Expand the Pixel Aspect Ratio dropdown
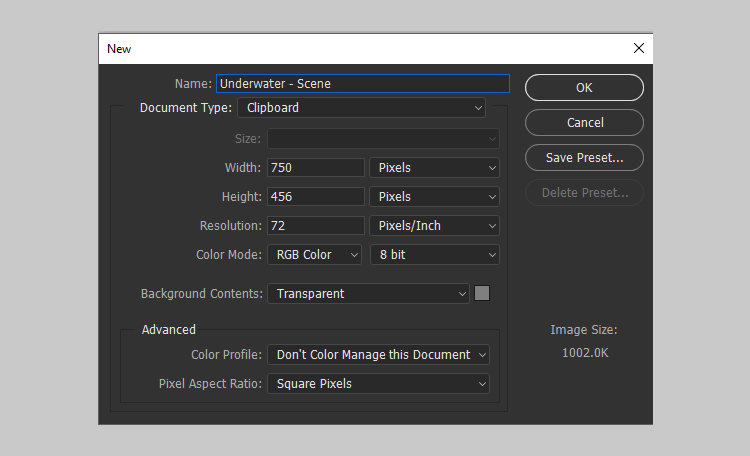The image size is (750, 456). (378, 384)
